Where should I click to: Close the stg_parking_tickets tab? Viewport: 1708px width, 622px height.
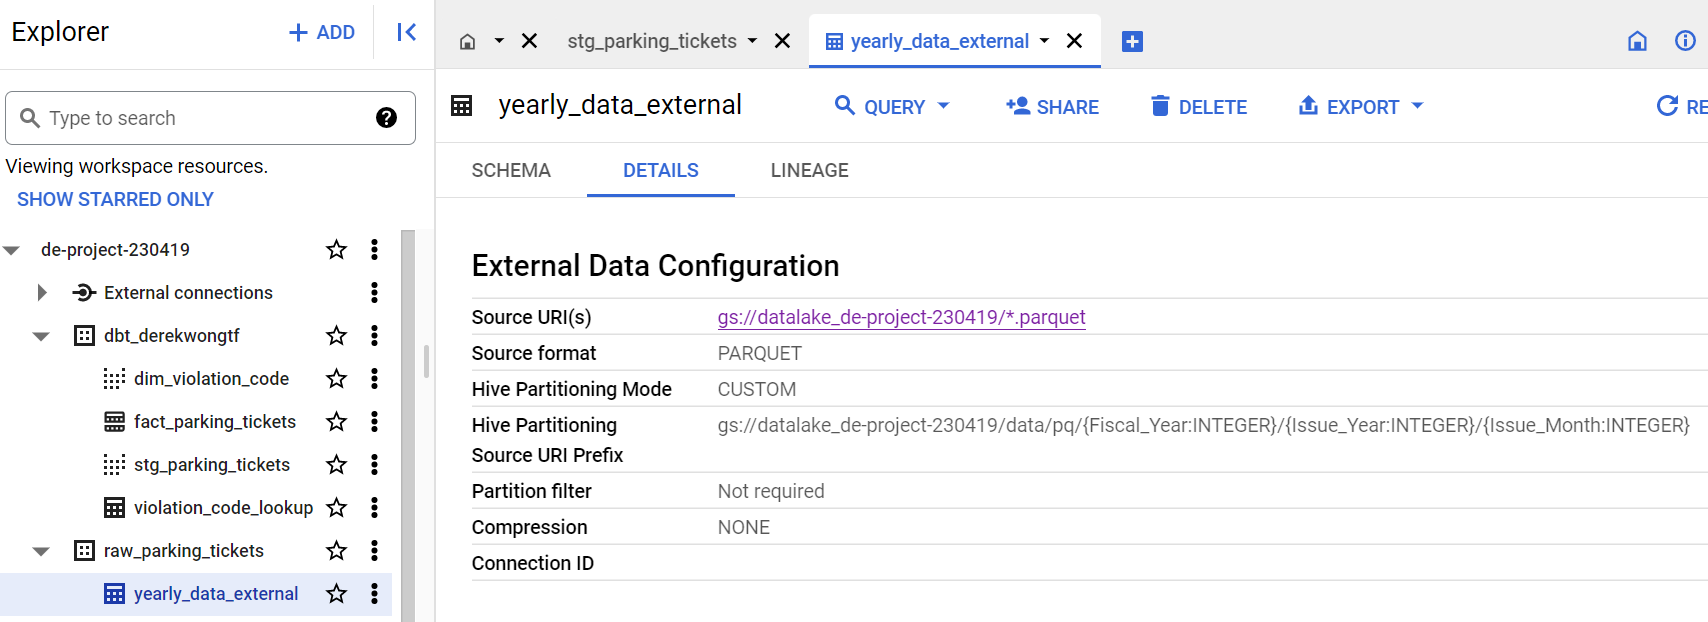(x=783, y=41)
